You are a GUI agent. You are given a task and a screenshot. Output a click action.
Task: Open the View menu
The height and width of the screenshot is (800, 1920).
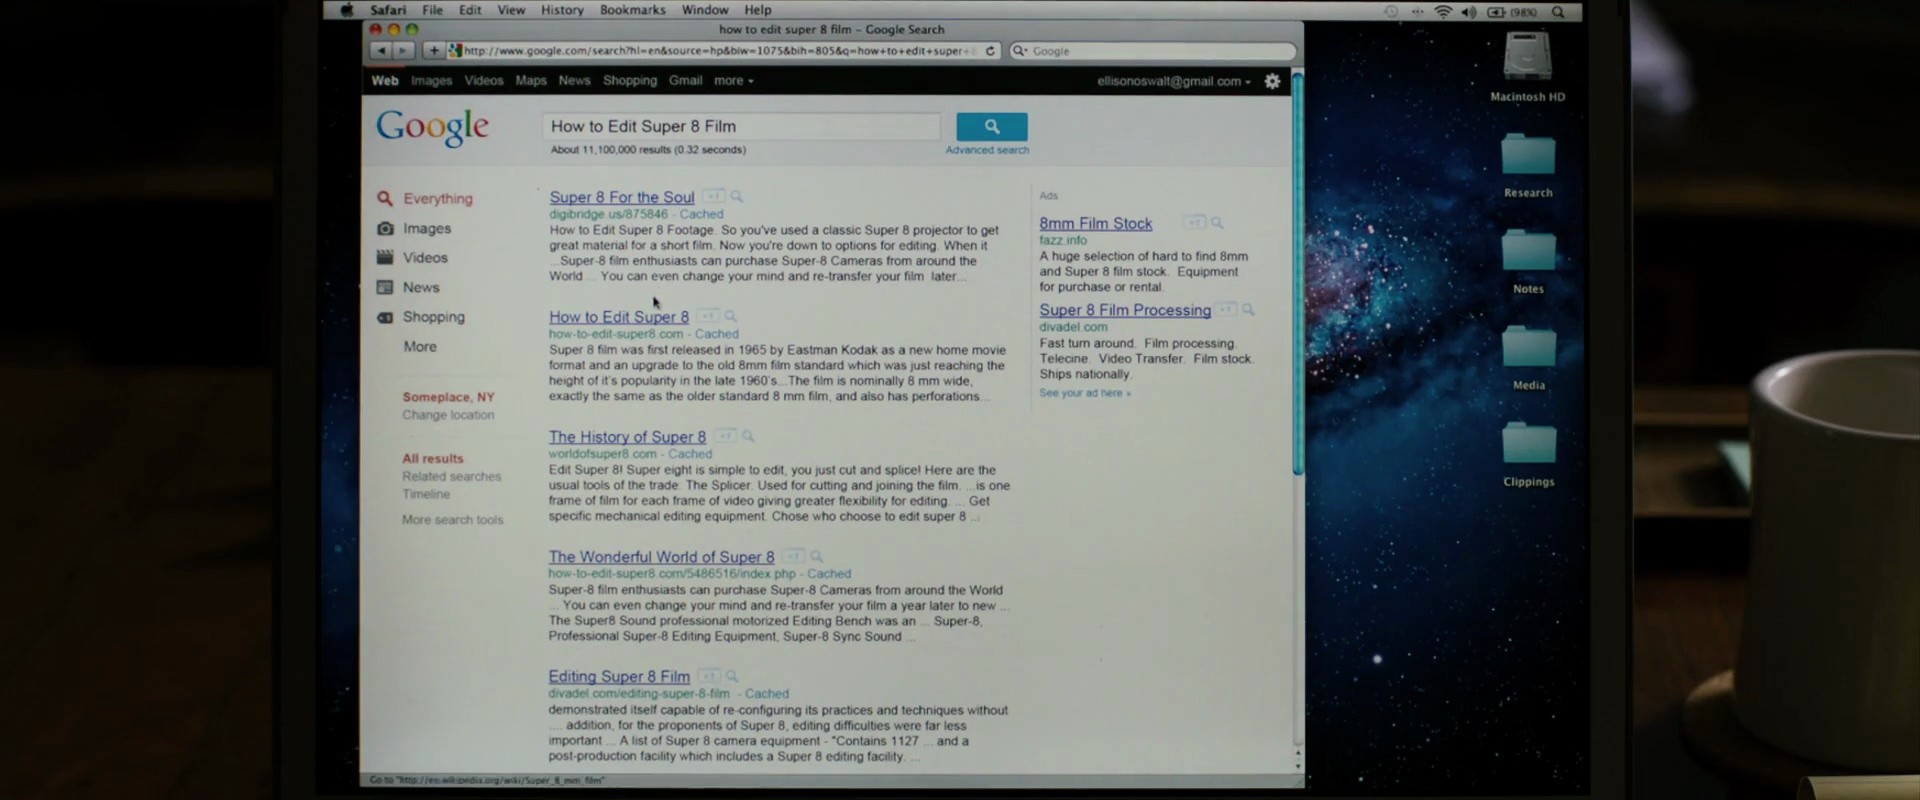[x=511, y=10]
